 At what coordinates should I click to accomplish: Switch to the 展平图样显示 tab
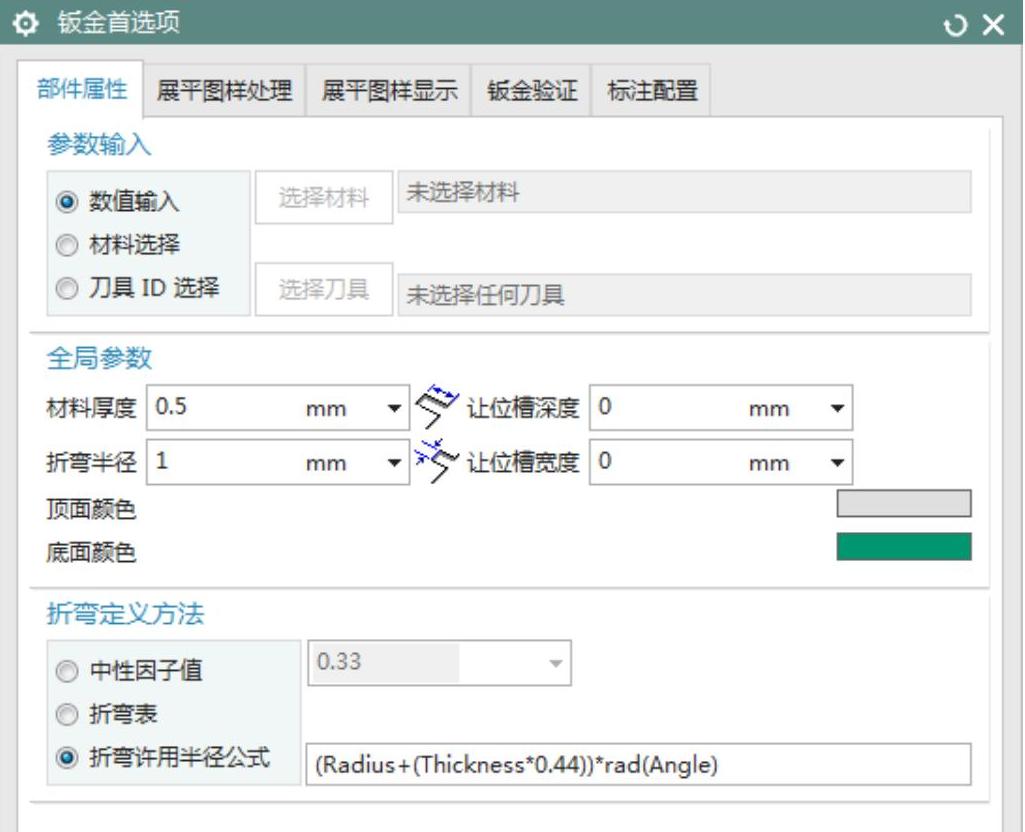[x=389, y=91]
